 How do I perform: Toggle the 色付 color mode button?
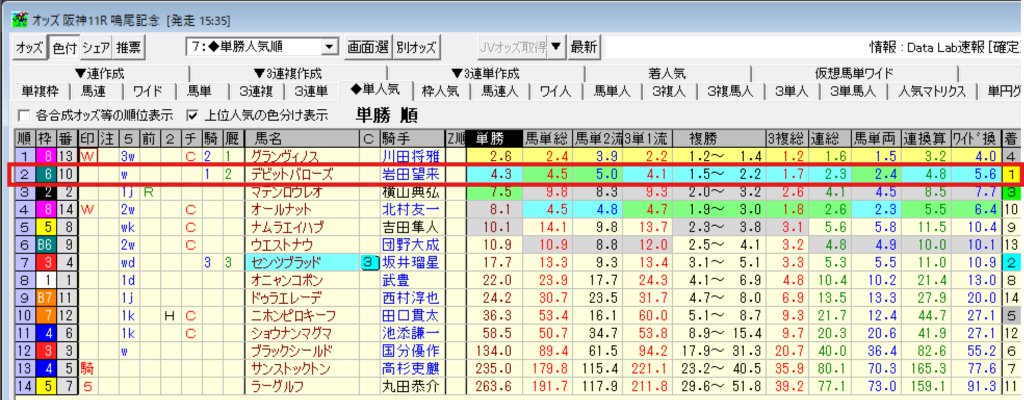(x=63, y=47)
